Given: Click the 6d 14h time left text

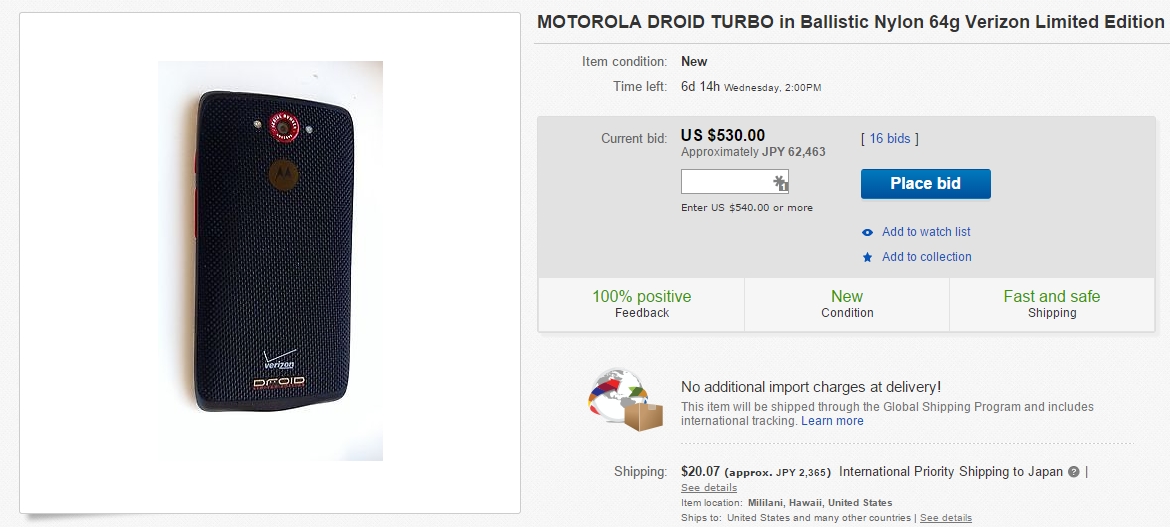Looking at the screenshot, I should tap(700, 87).
